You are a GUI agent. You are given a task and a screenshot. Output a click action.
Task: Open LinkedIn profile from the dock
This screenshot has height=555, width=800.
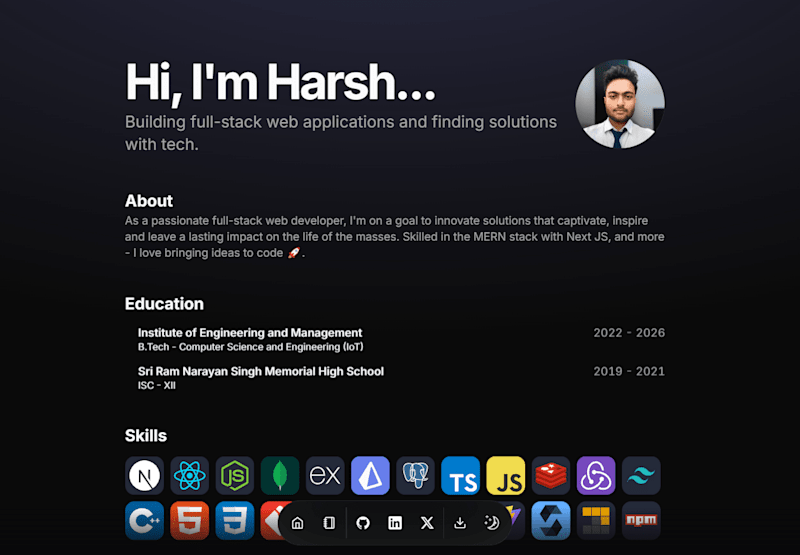[x=395, y=523]
